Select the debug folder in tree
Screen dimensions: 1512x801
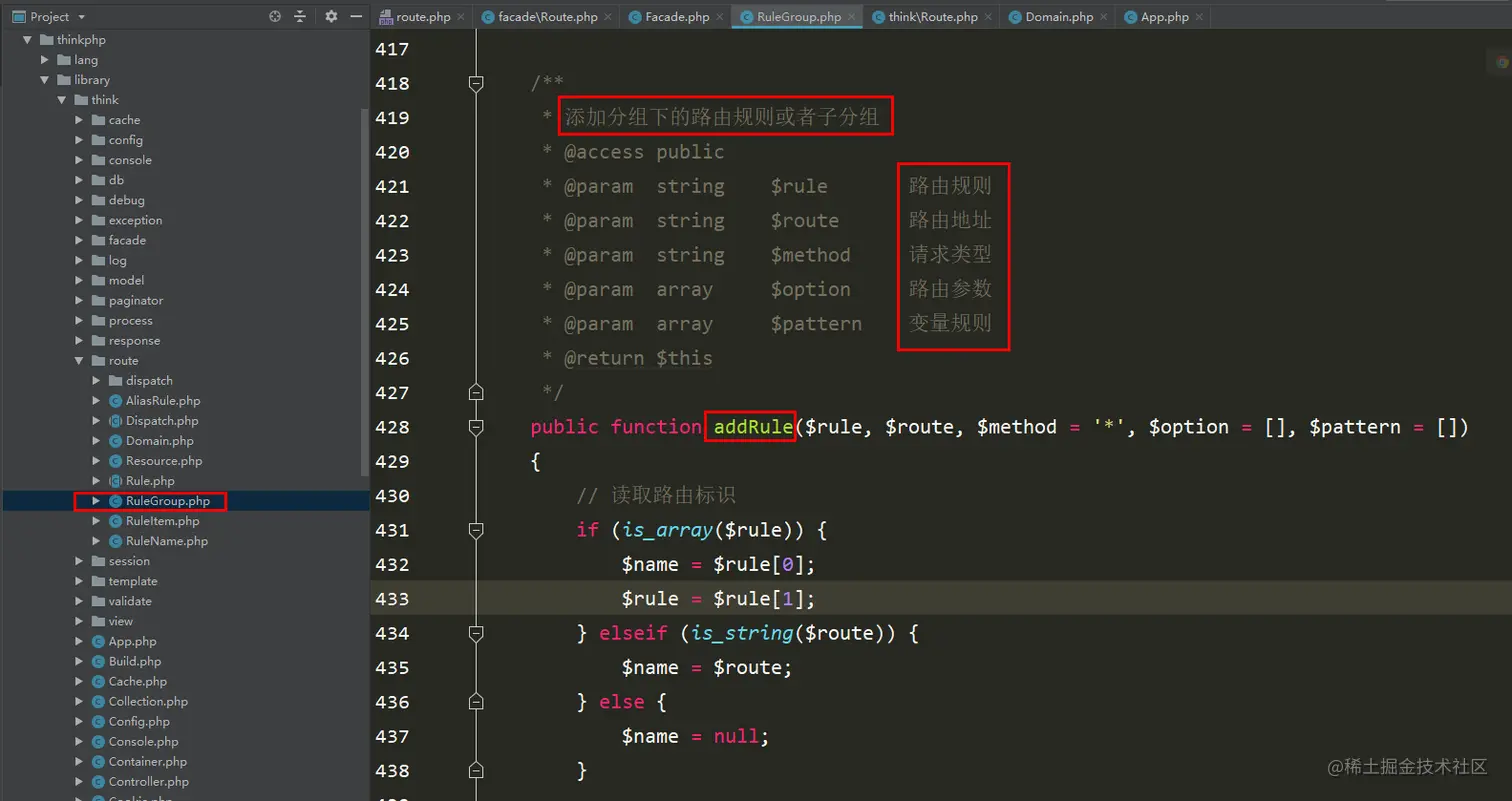pos(126,200)
